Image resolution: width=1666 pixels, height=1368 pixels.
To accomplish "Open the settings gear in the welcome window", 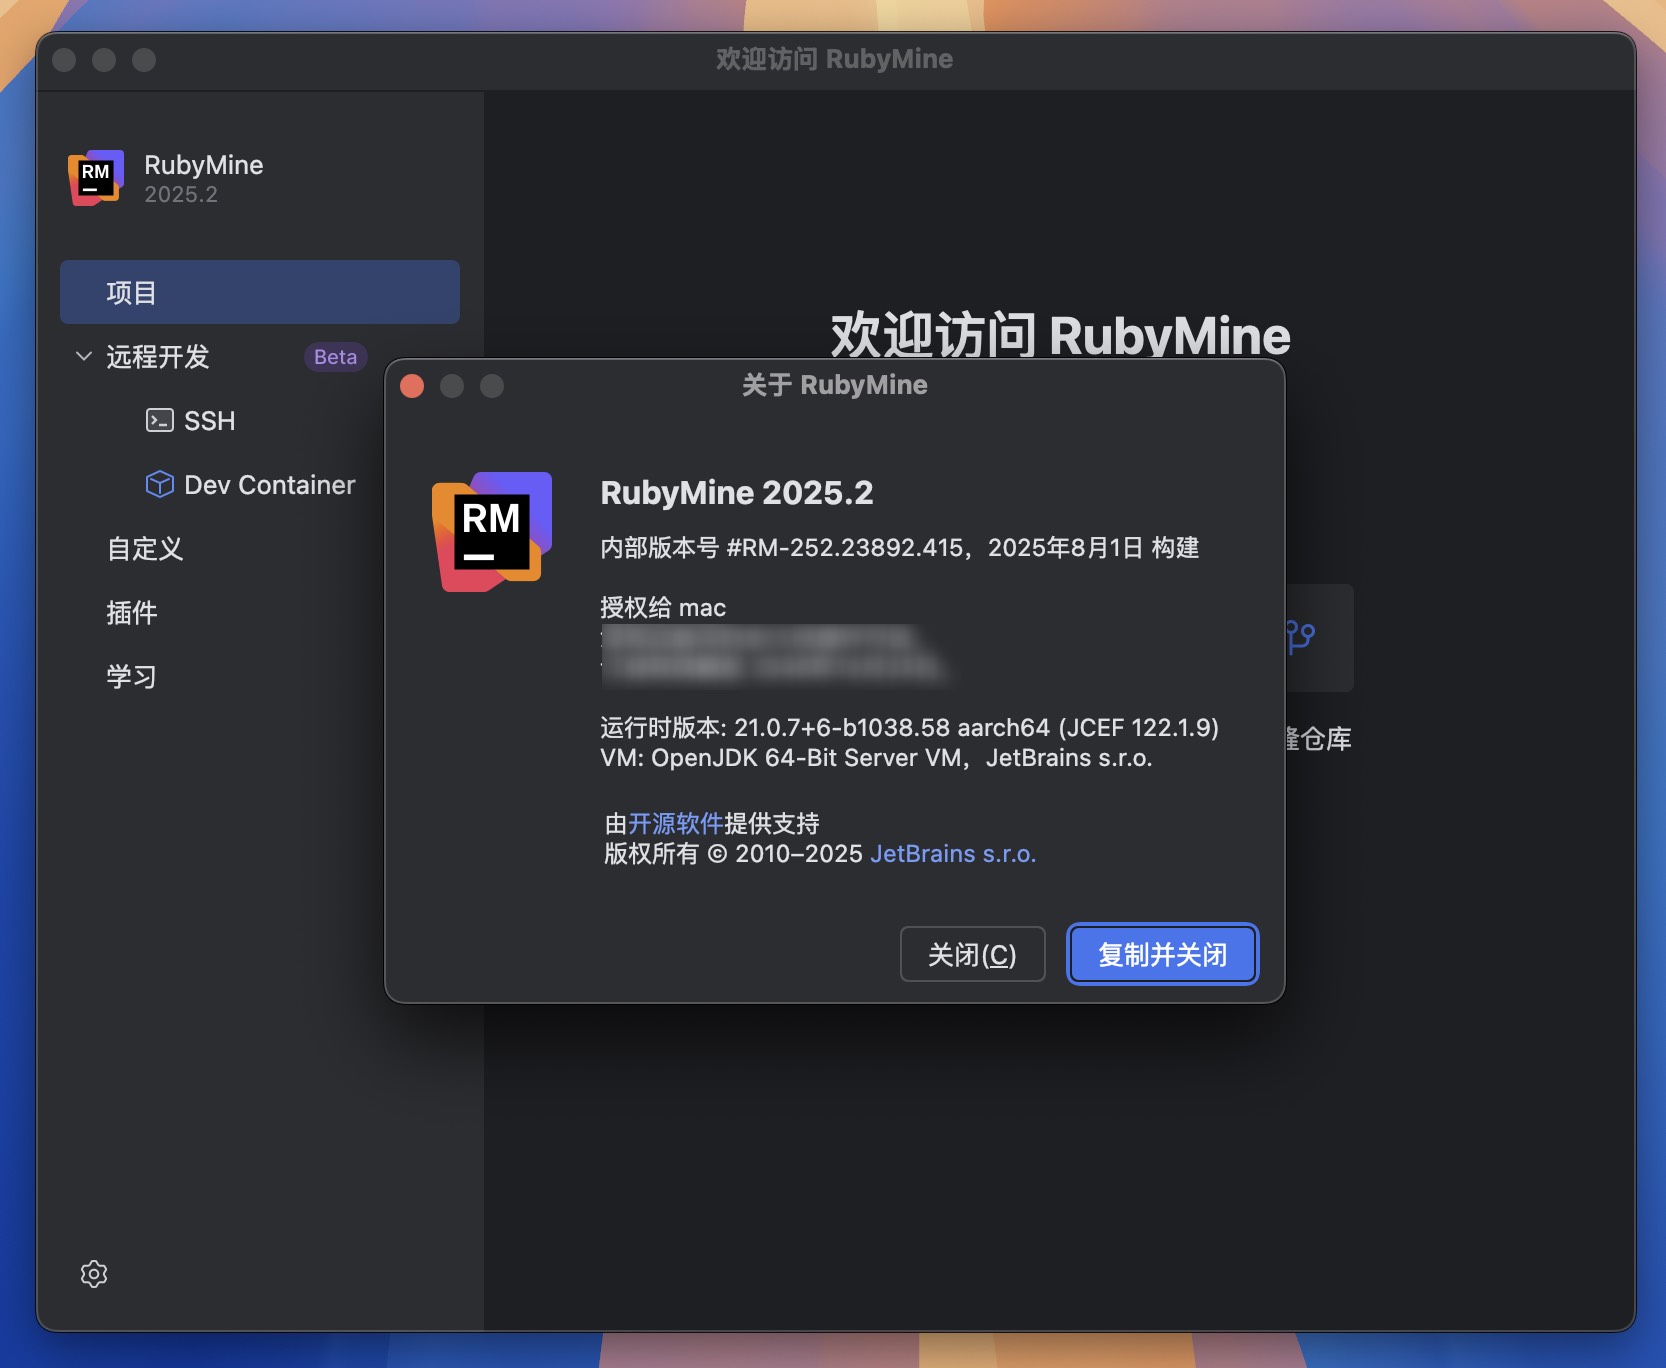I will pos(94,1273).
